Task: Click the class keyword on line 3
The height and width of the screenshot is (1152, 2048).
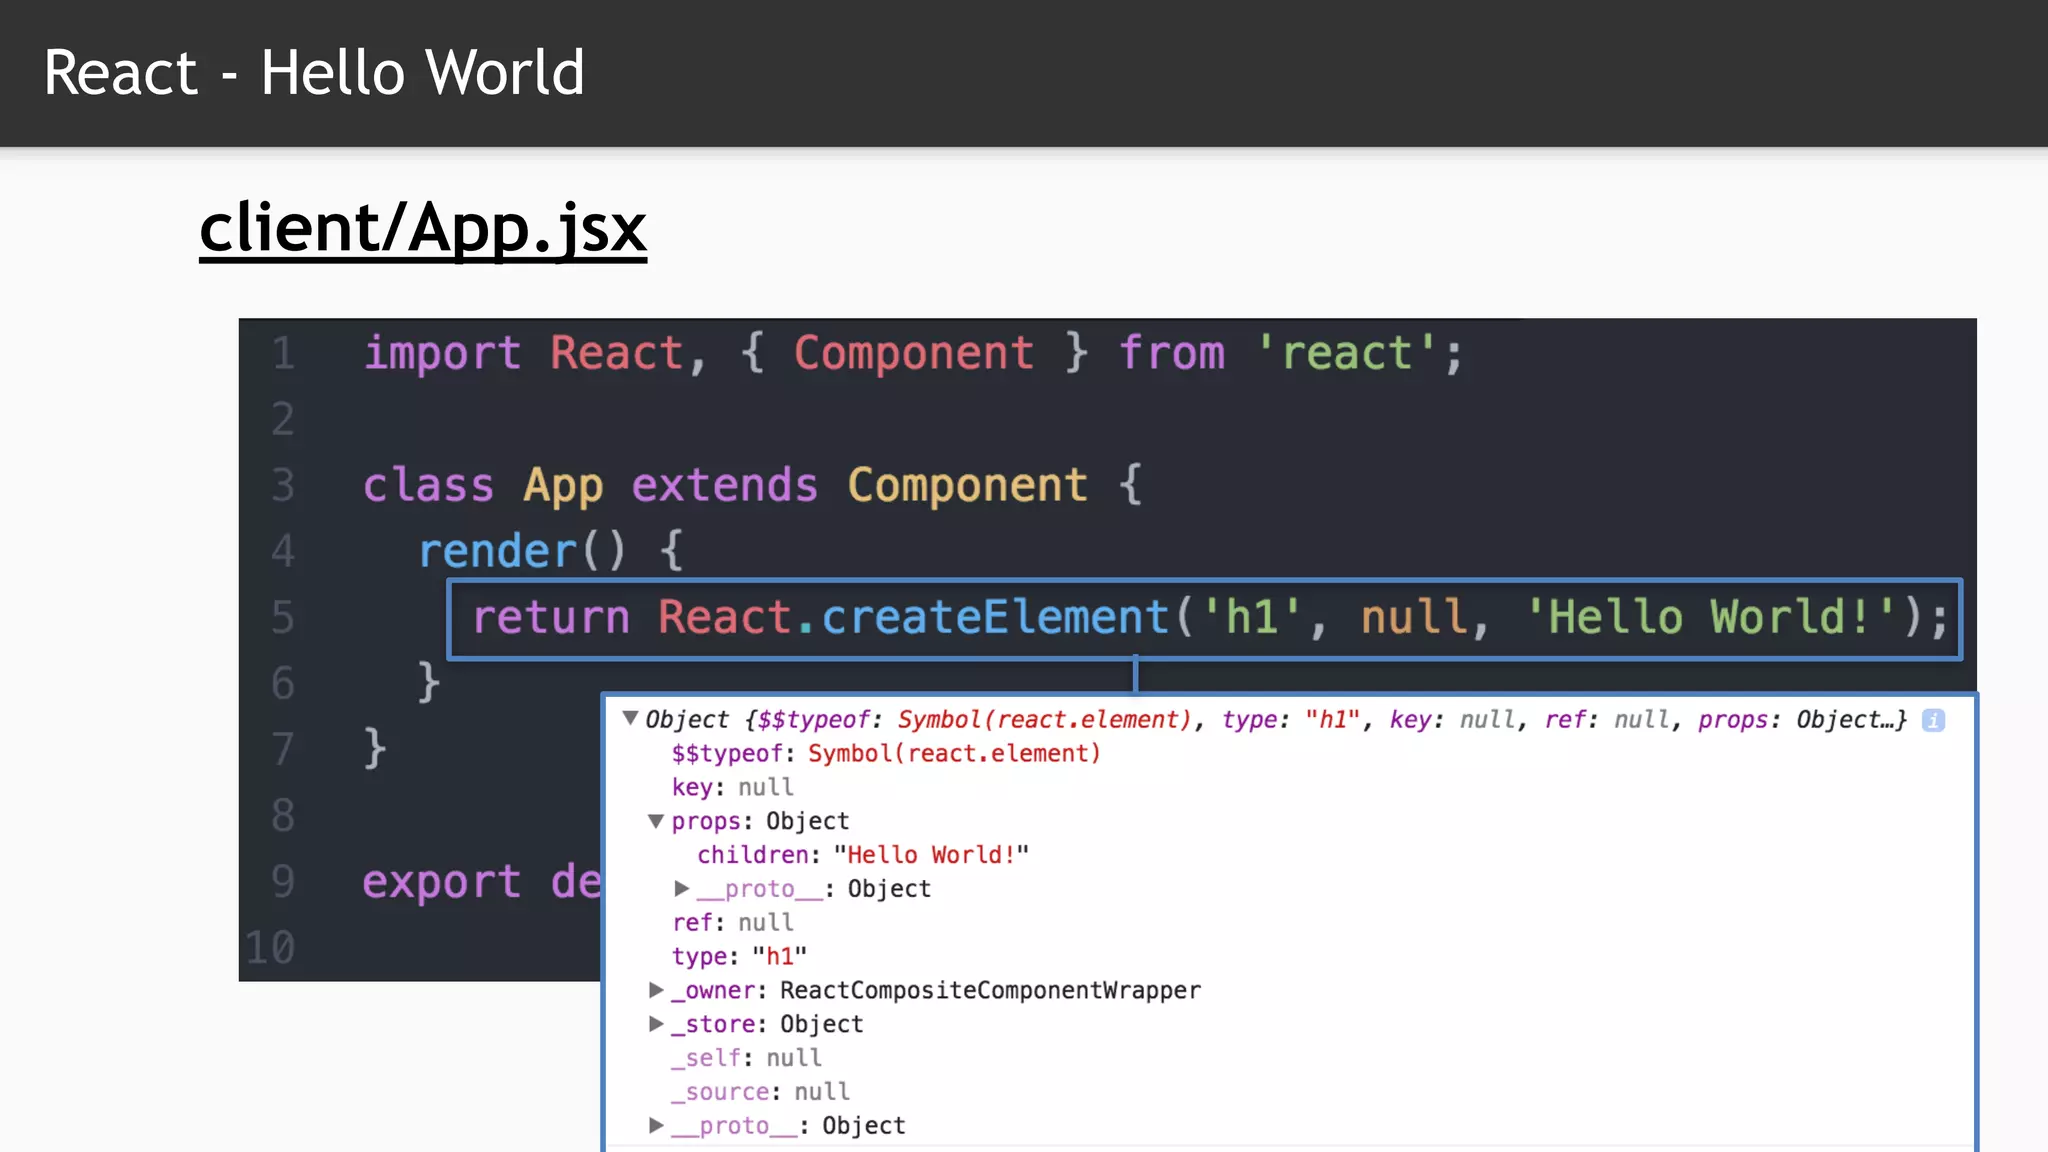Action: click(x=428, y=486)
